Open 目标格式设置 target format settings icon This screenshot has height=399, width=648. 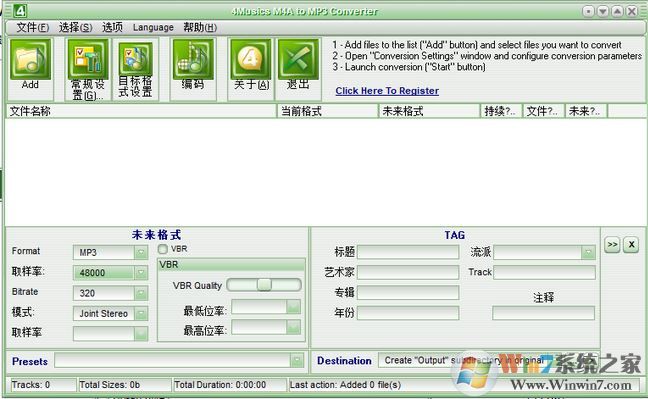[136, 60]
